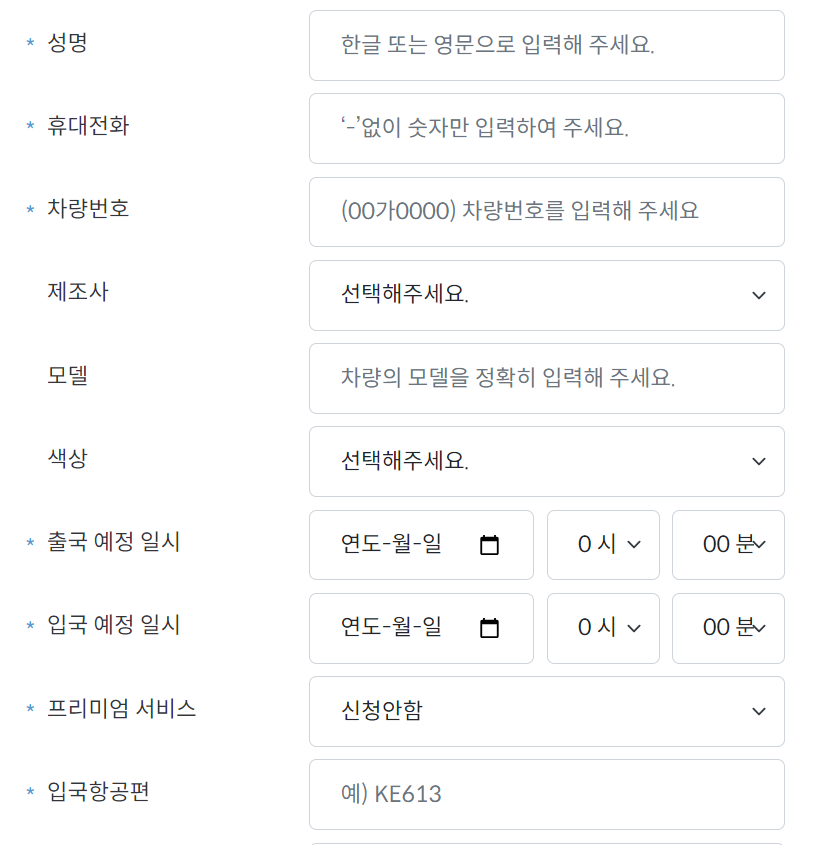Click the phone number (휴대전화) input field
815x845 pixels.
(x=545, y=128)
